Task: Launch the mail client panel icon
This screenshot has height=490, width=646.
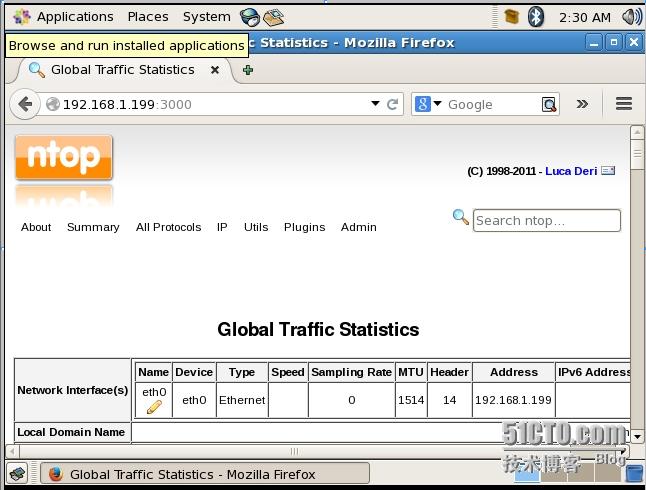Action: coord(274,17)
